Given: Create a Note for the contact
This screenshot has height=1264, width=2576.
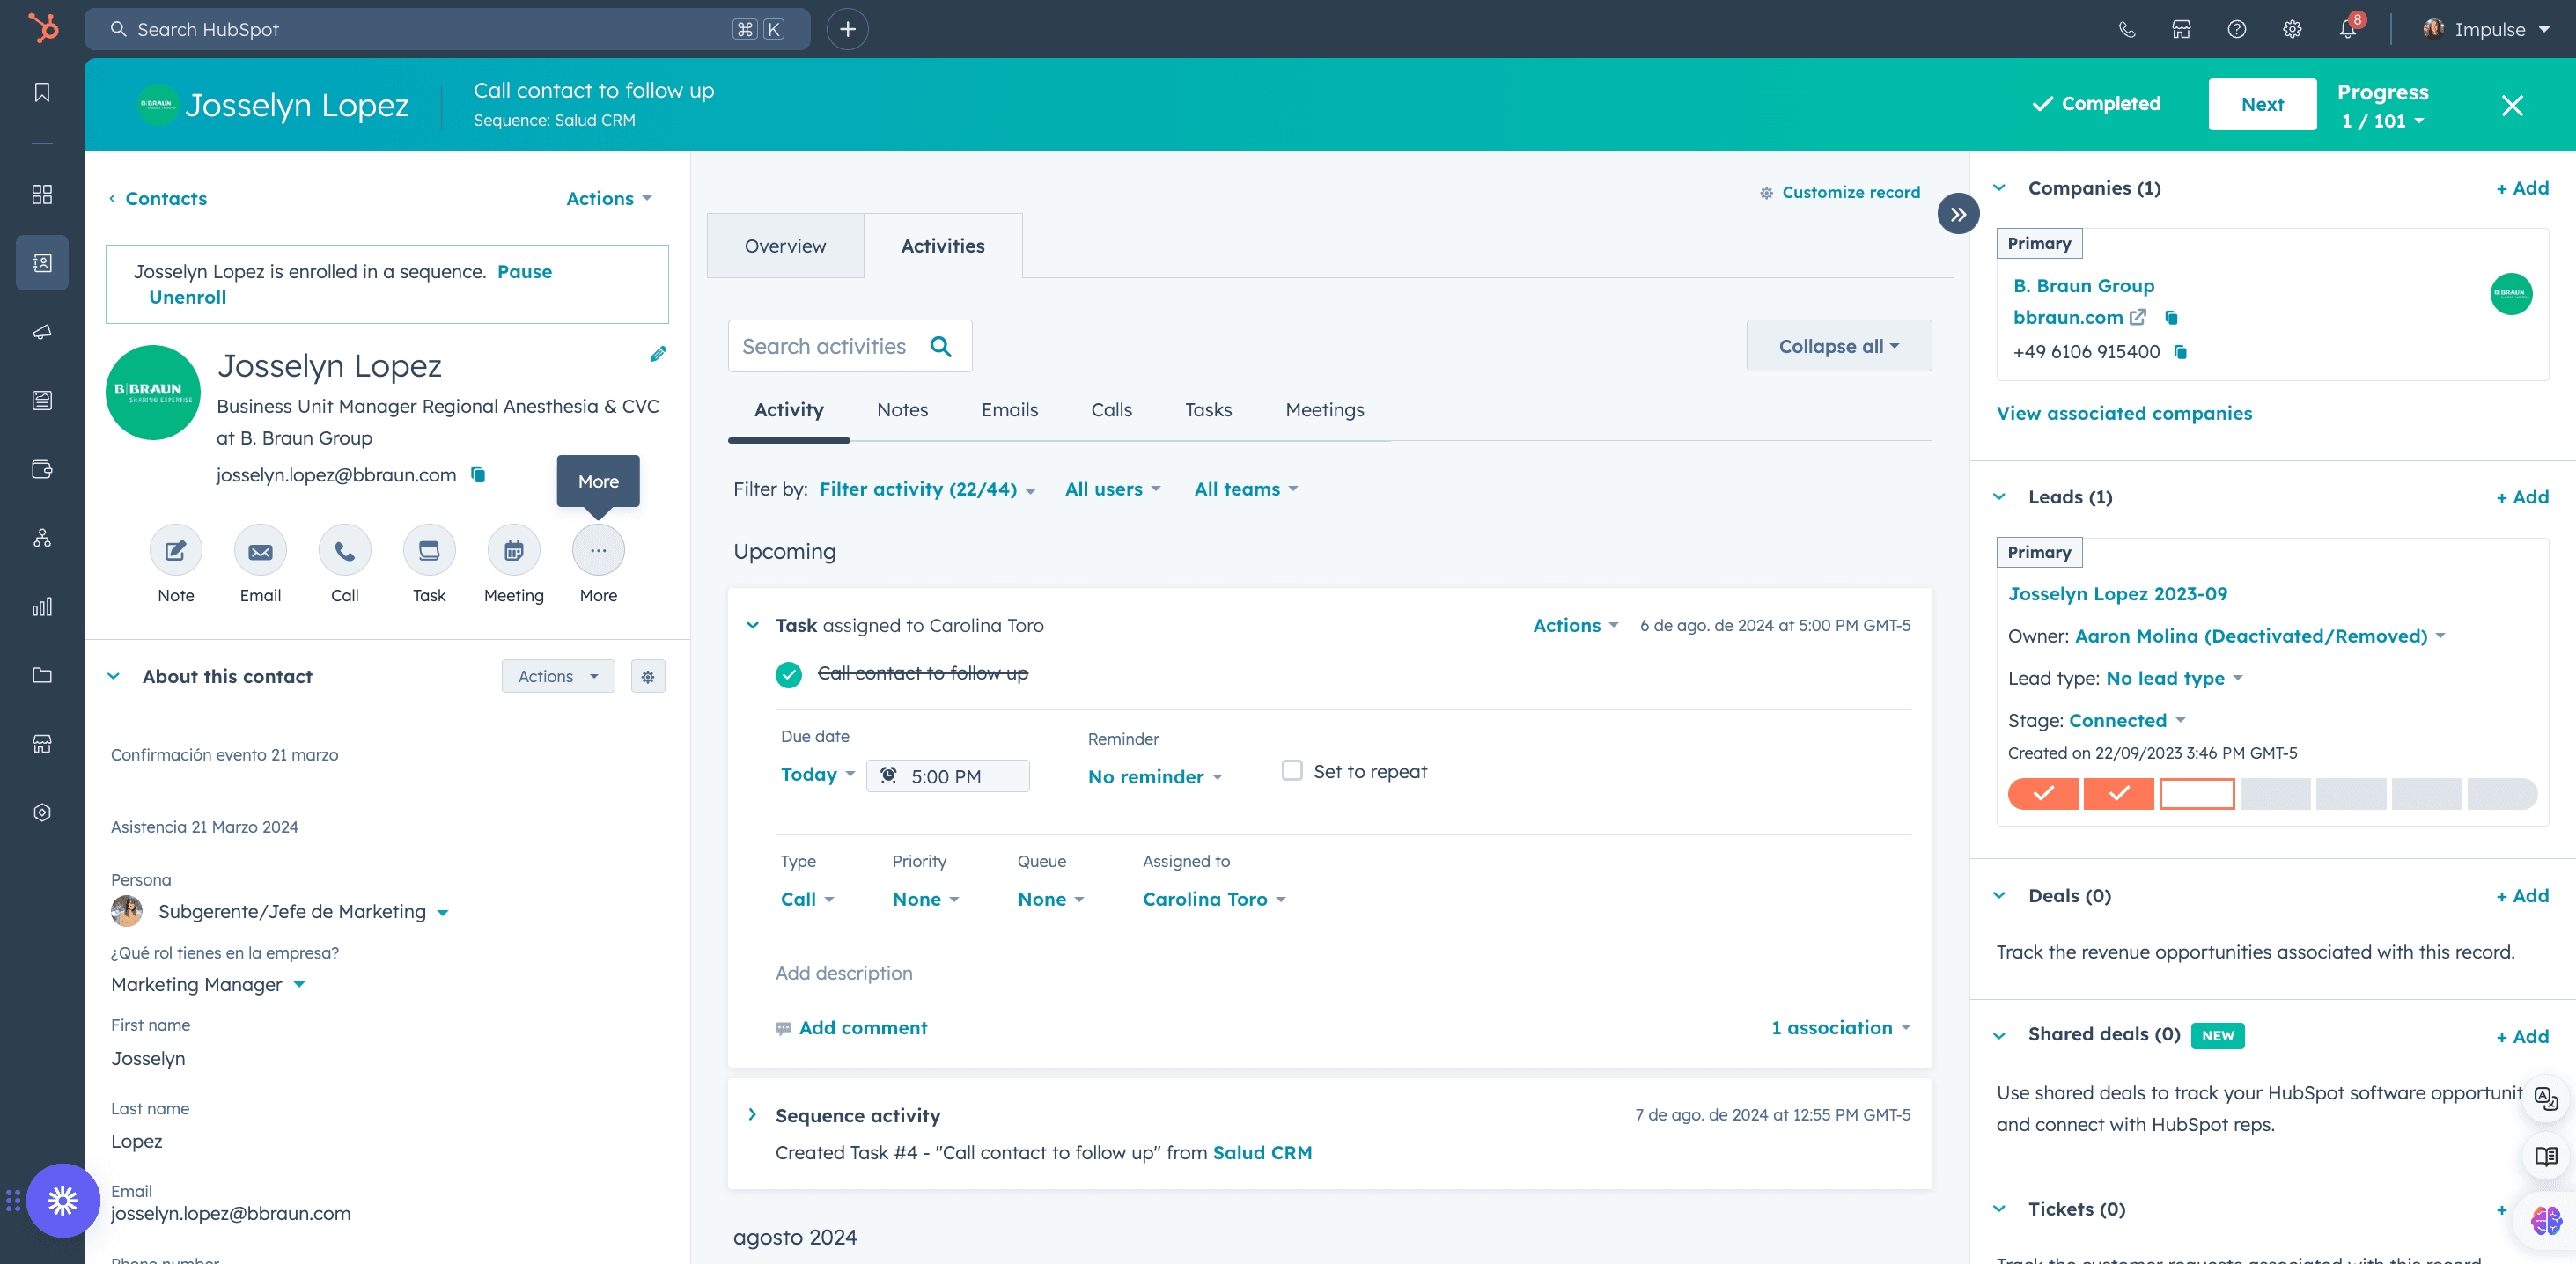Looking at the screenshot, I should [x=176, y=550].
